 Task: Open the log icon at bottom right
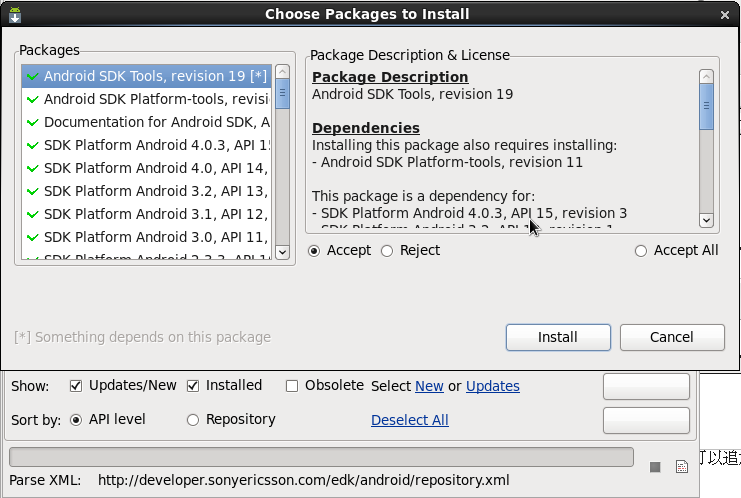tap(682, 467)
